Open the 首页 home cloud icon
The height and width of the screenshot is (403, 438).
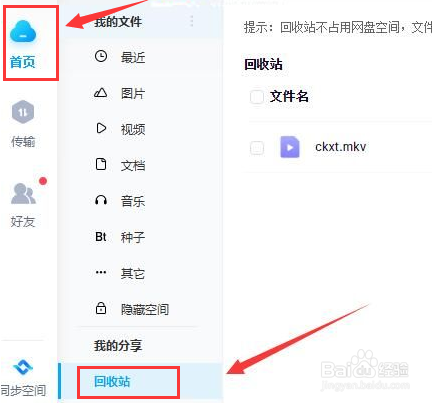(x=23, y=32)
